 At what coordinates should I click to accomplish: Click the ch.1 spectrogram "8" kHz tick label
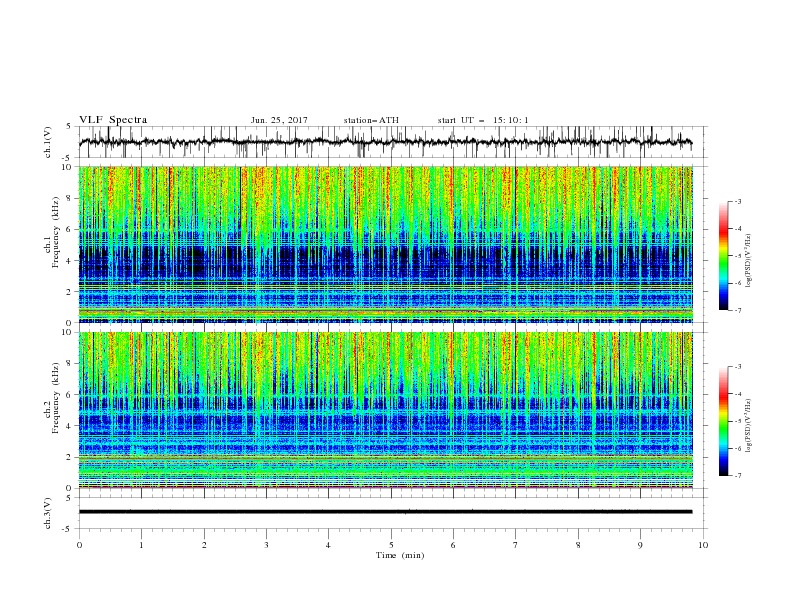click(70, 198)
